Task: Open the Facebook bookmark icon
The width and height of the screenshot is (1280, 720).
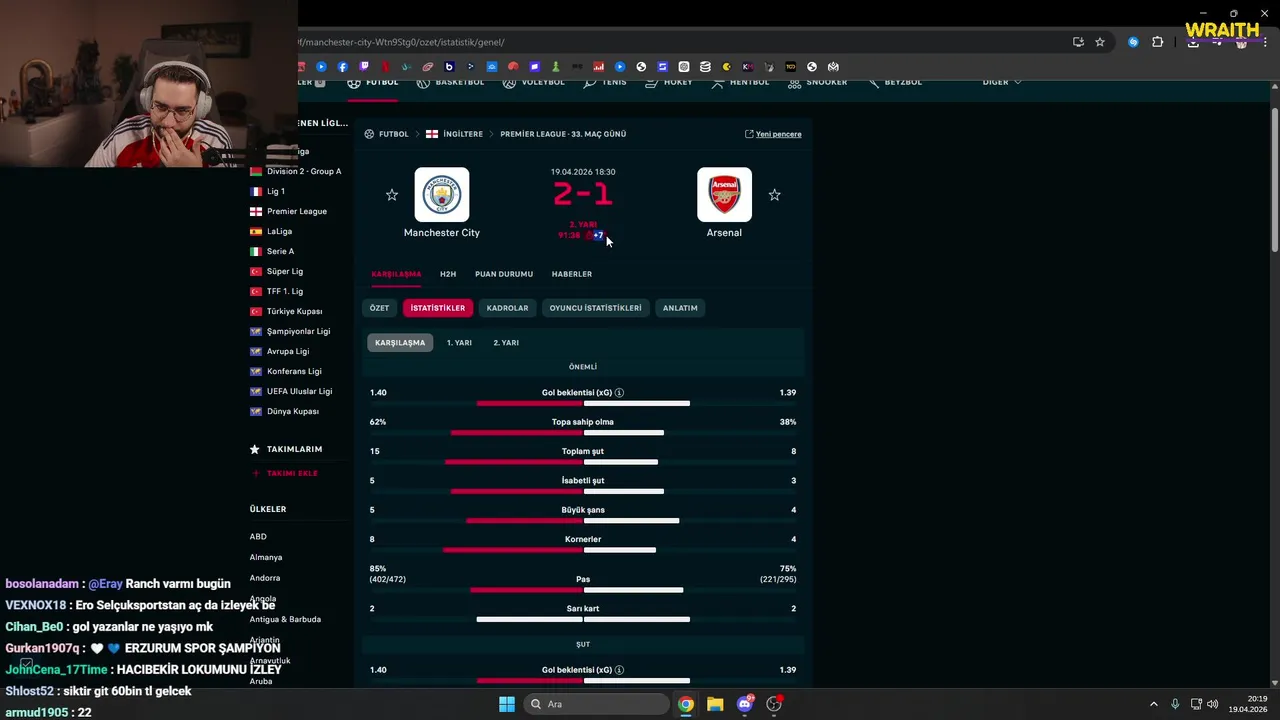Action: point(343,67)
